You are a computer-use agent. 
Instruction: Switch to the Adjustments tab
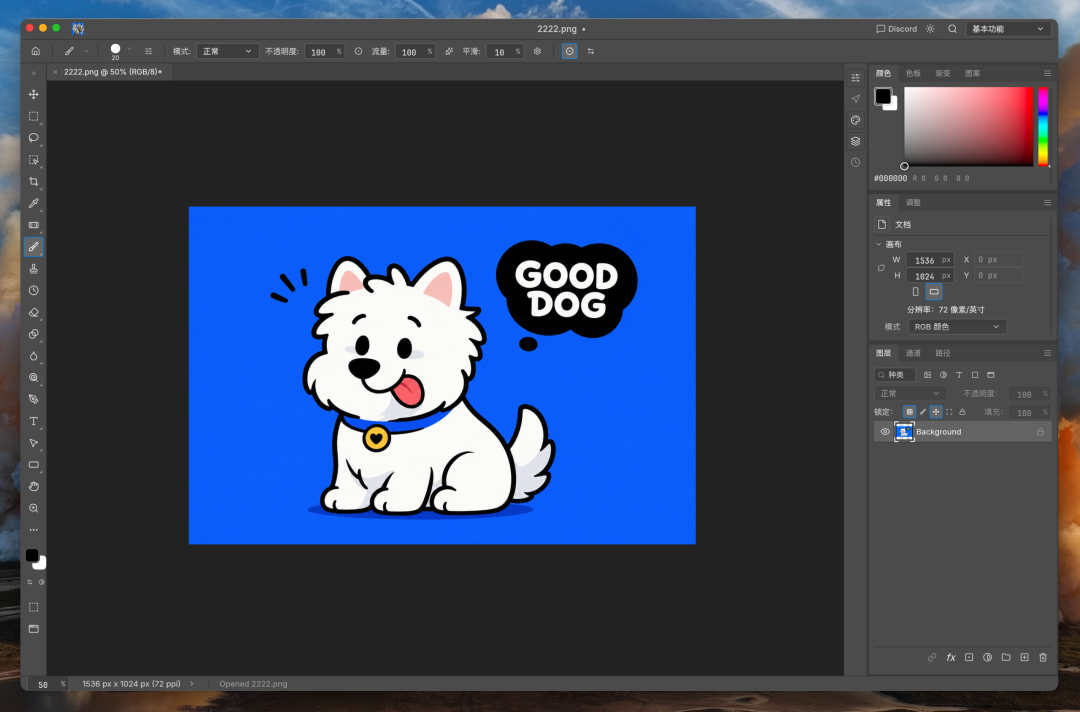pos(913,202)
